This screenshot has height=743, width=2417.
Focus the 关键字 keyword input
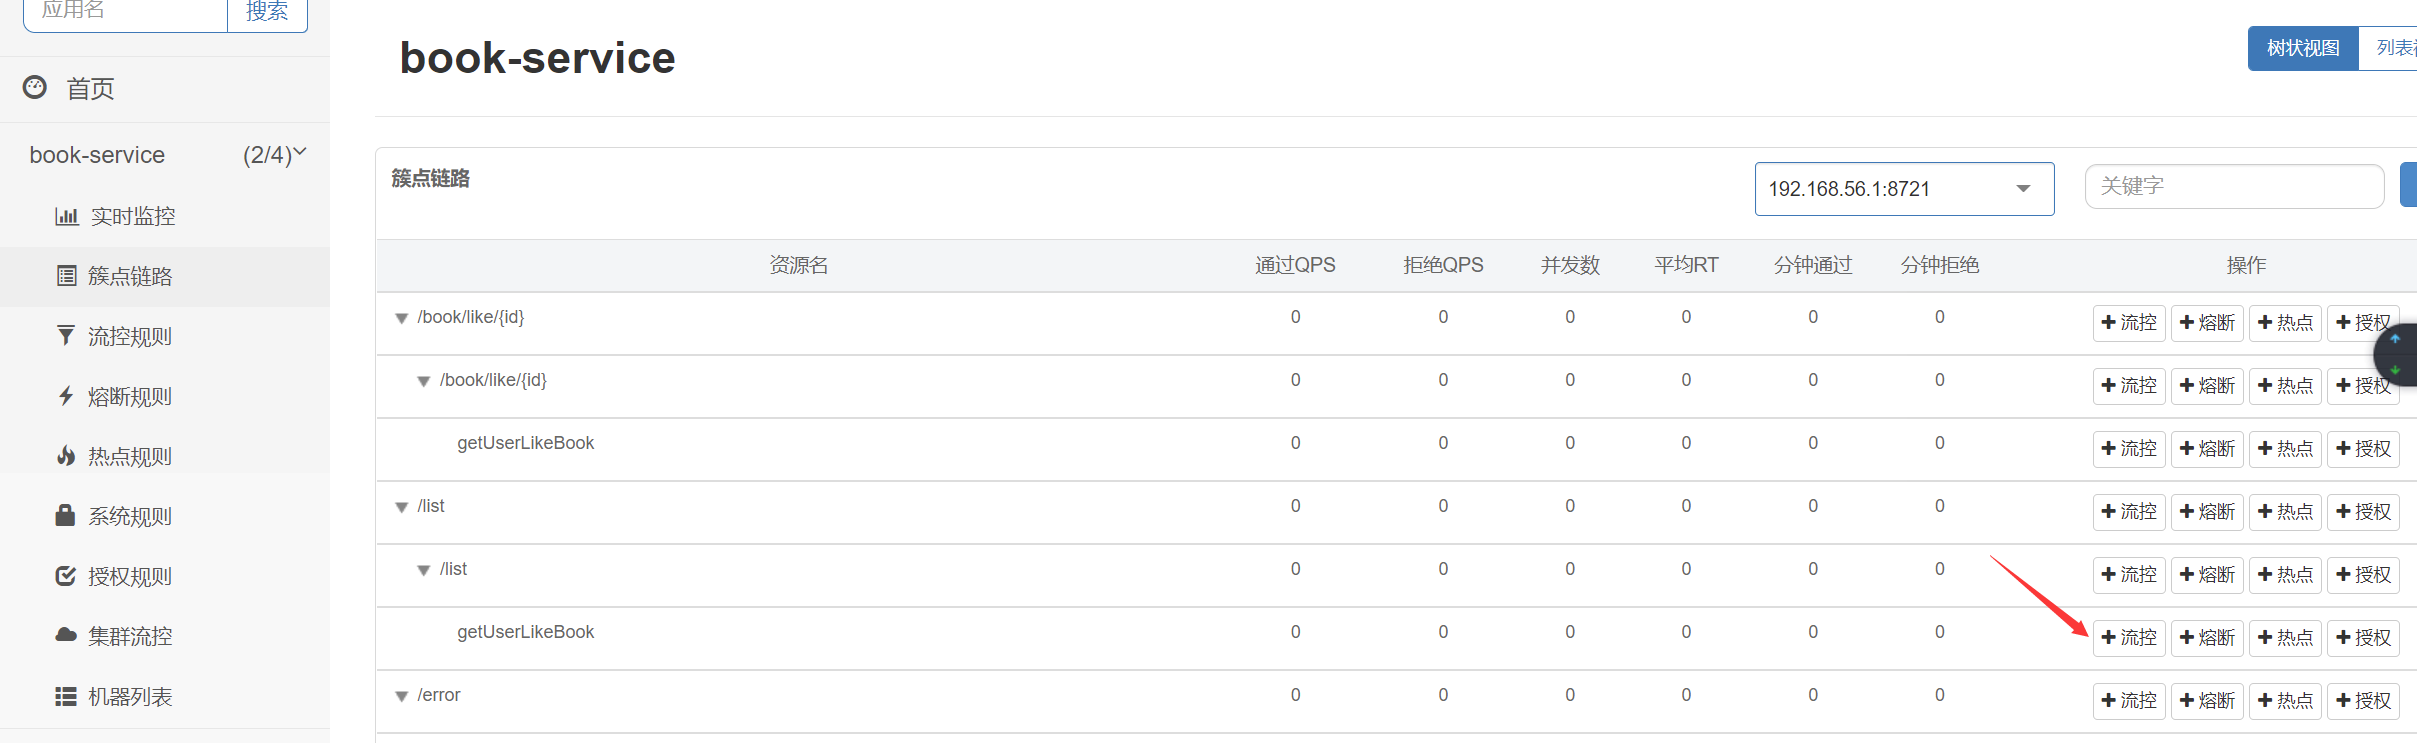2234,186
